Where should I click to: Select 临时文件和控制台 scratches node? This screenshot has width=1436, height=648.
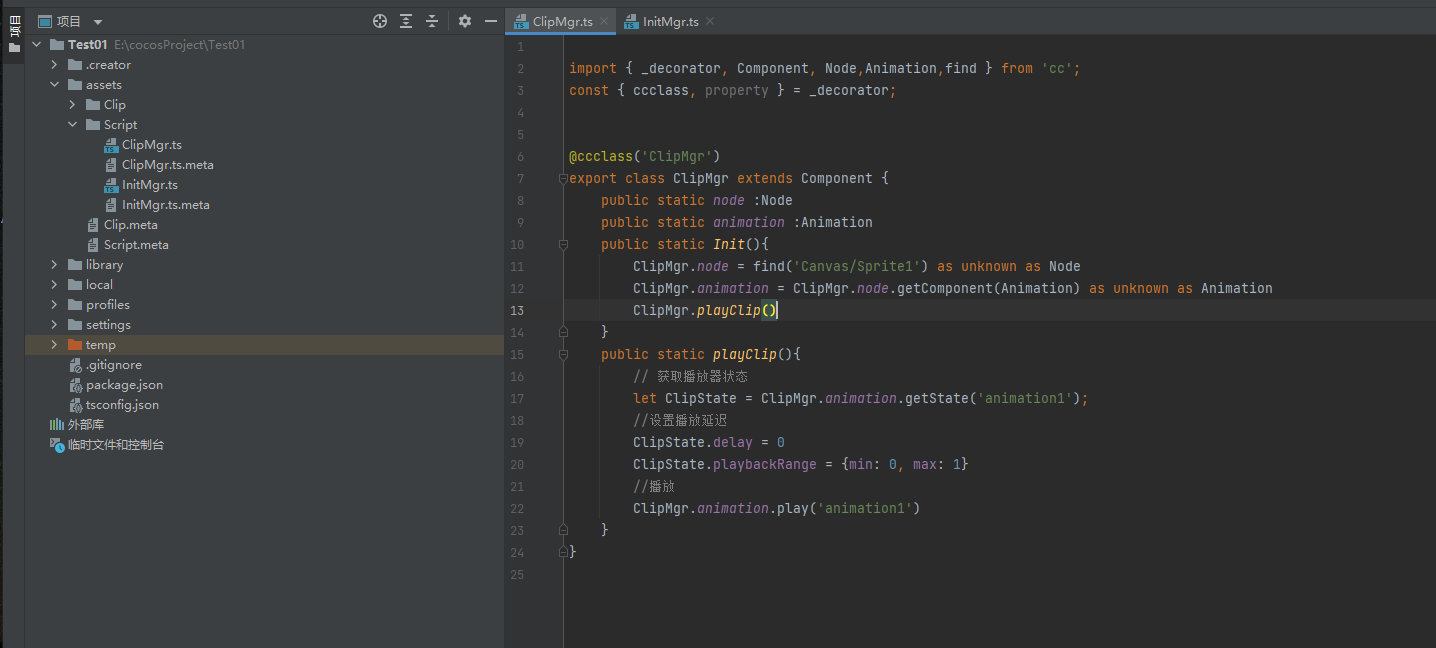coord(116,445)
